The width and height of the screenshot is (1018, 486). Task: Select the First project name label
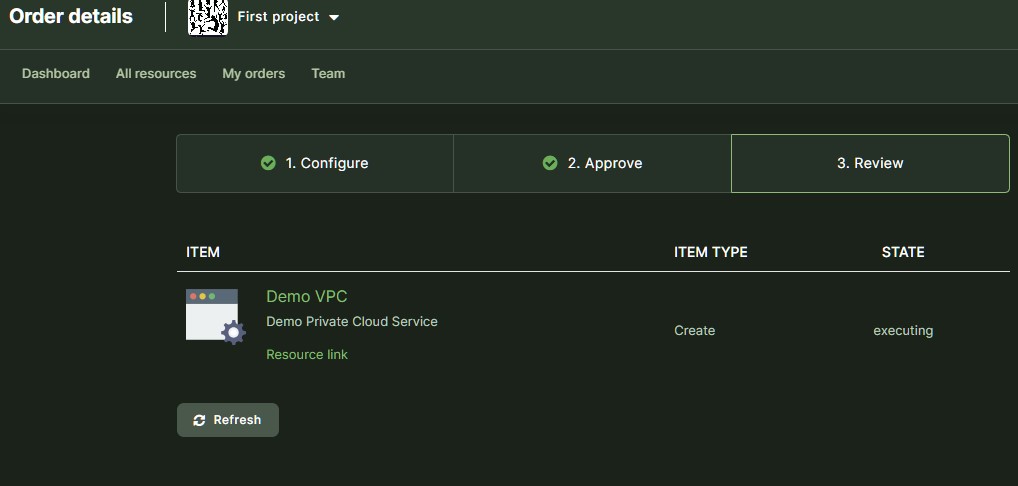278,17
